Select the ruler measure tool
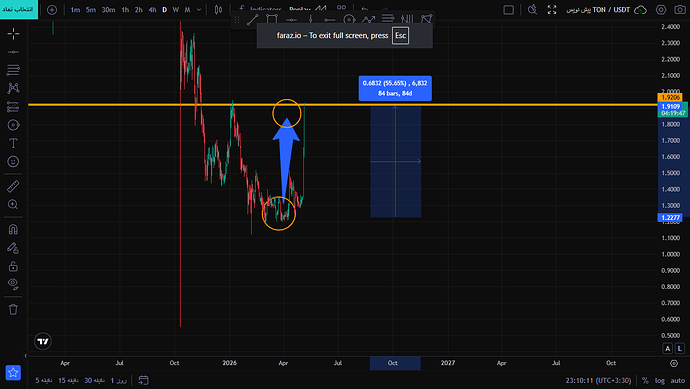Screen dimensions: 690x389 [13, 186]
